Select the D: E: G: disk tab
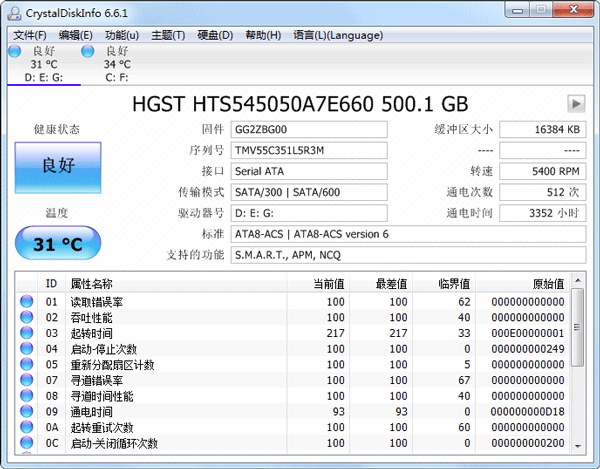The image size is (600, 469). click(44, 64)
